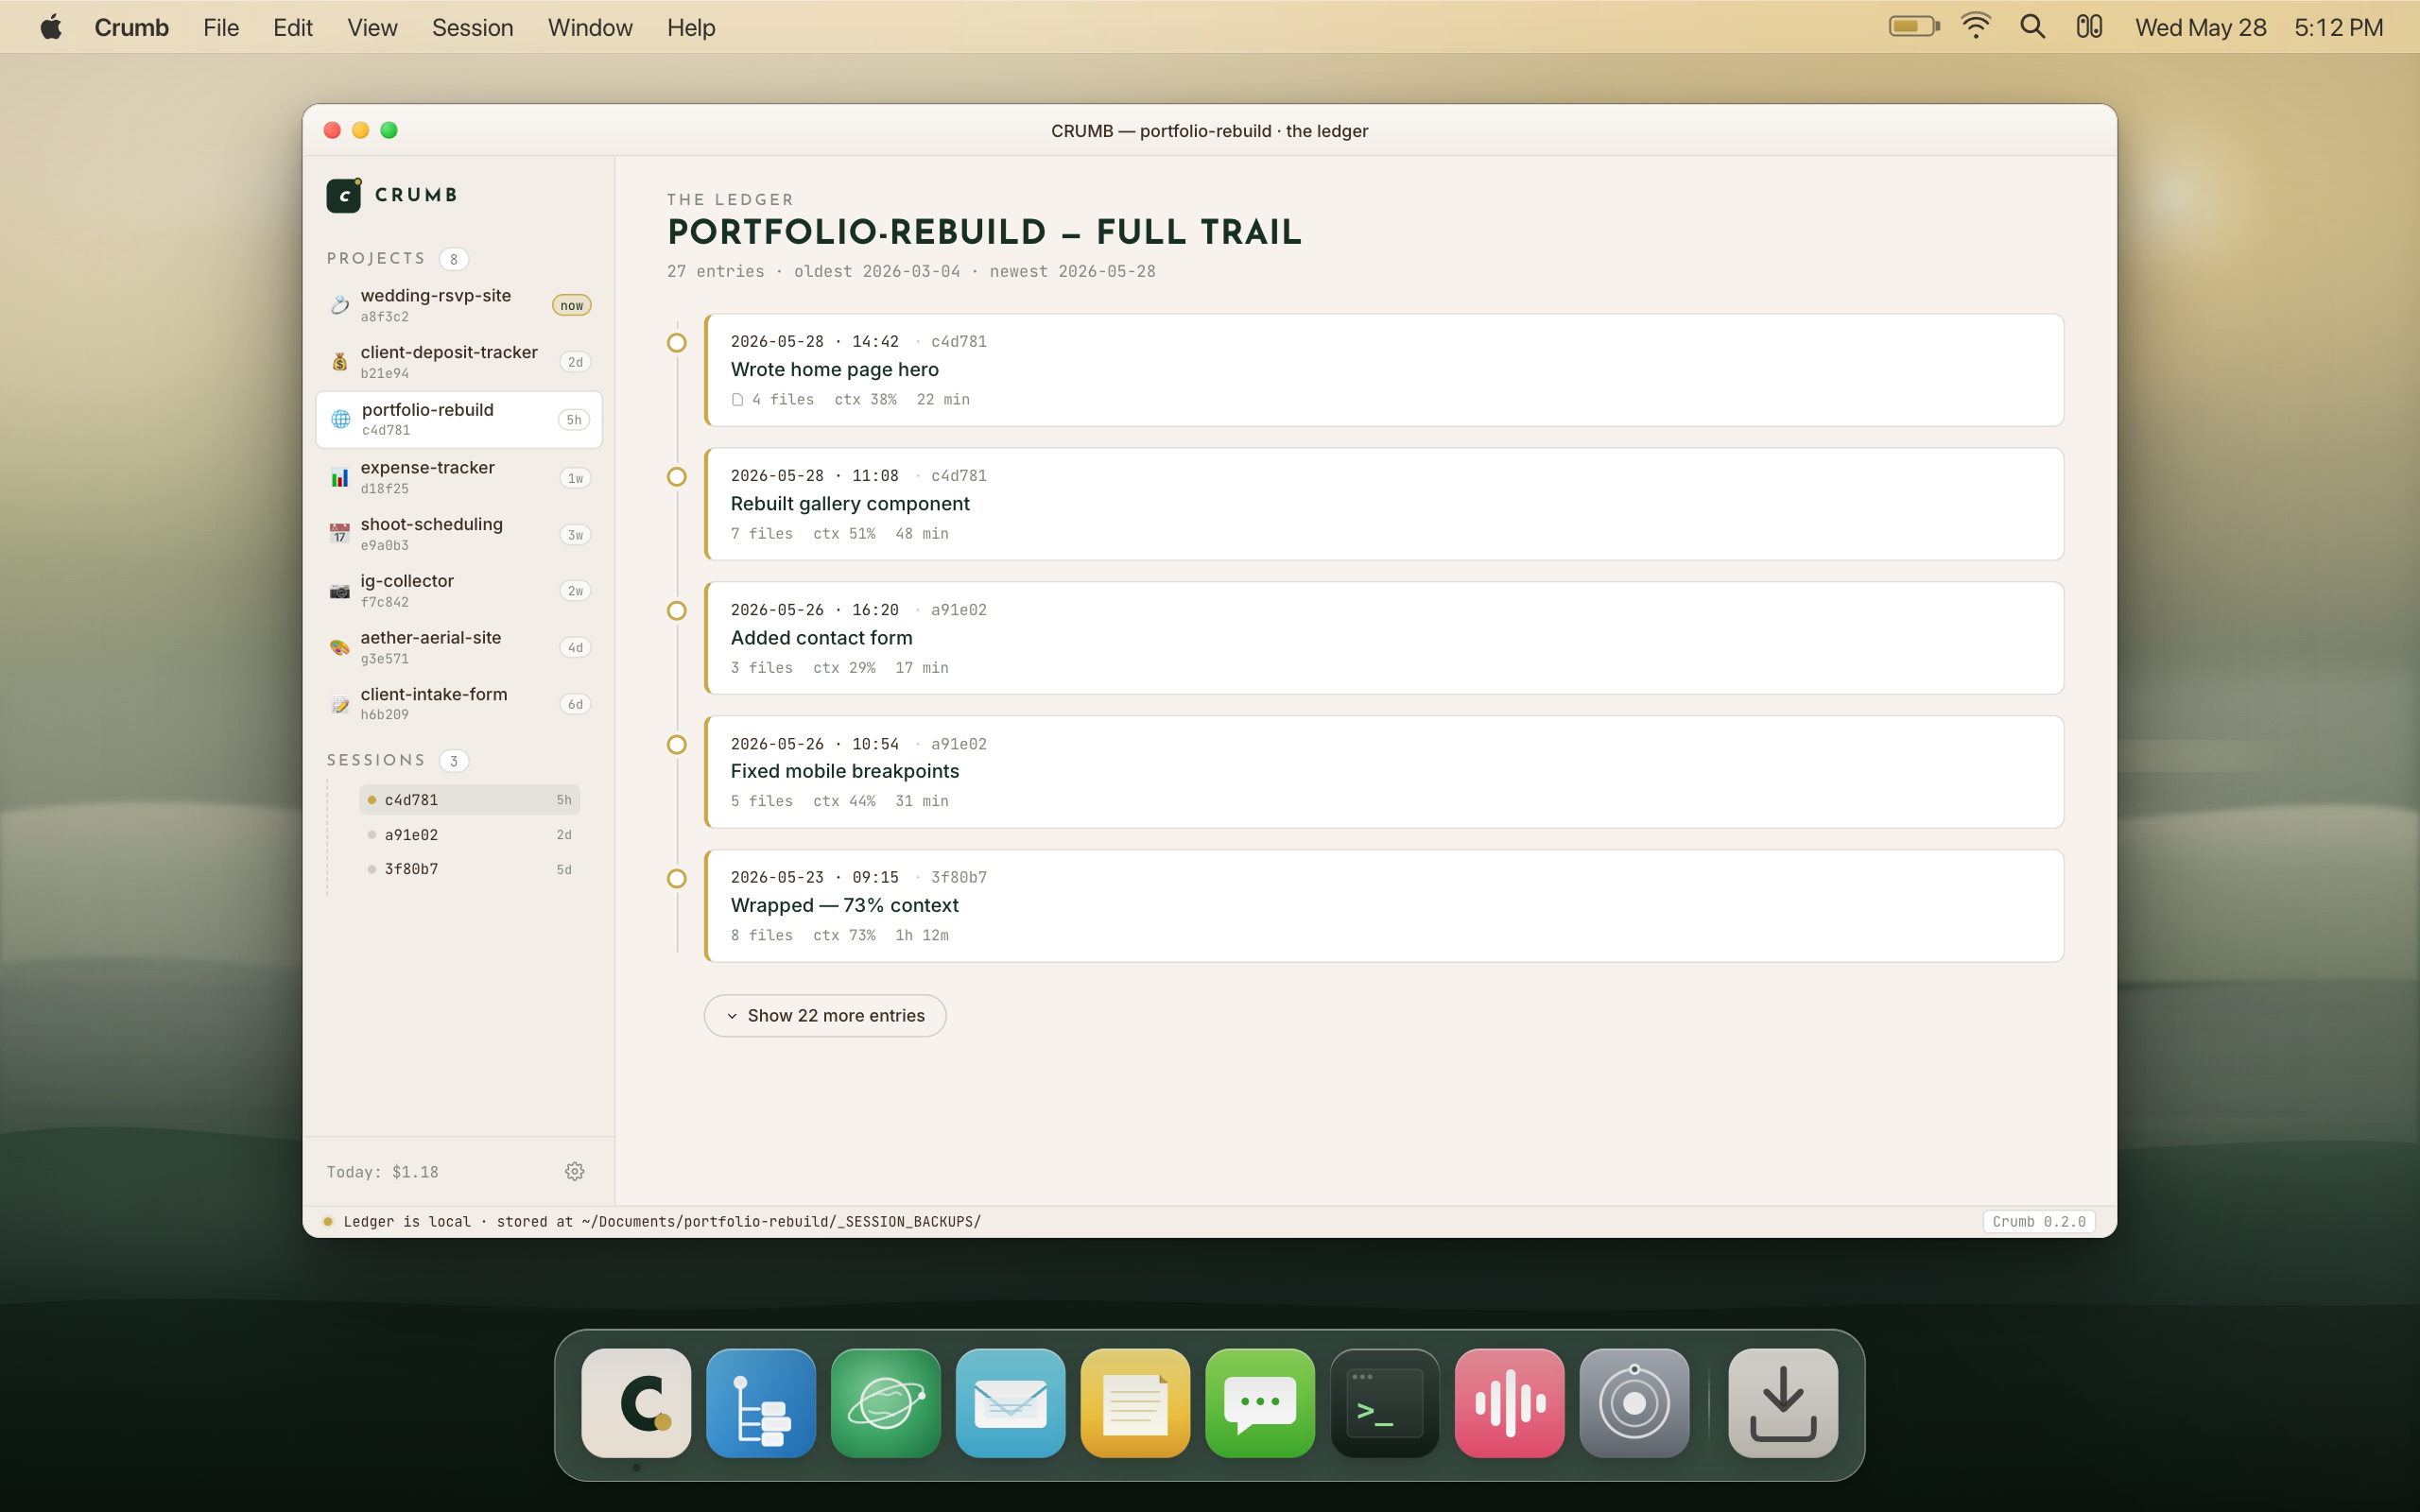2420x1512 pixels.
Task: Click the ig-collector camera icon
Action: [x=340, y=591]
